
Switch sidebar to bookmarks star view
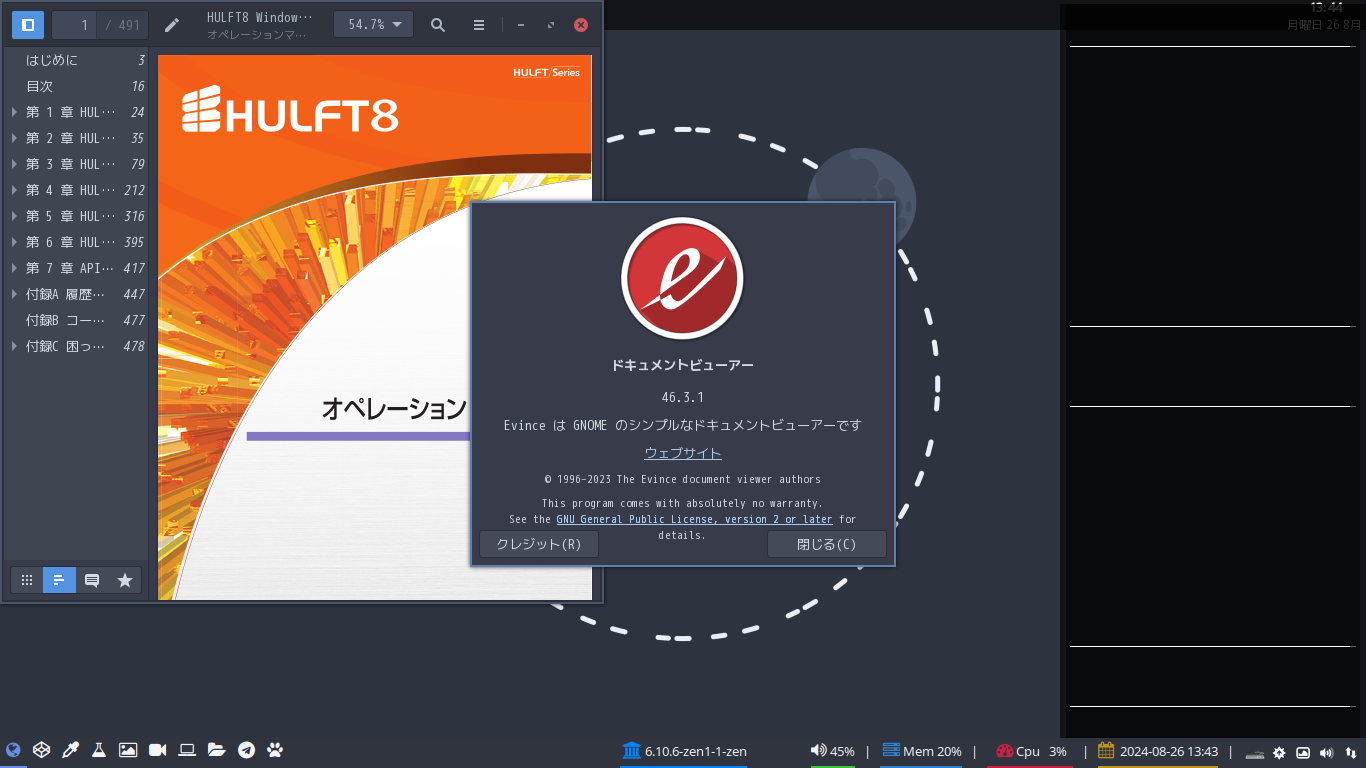point(125,580)
